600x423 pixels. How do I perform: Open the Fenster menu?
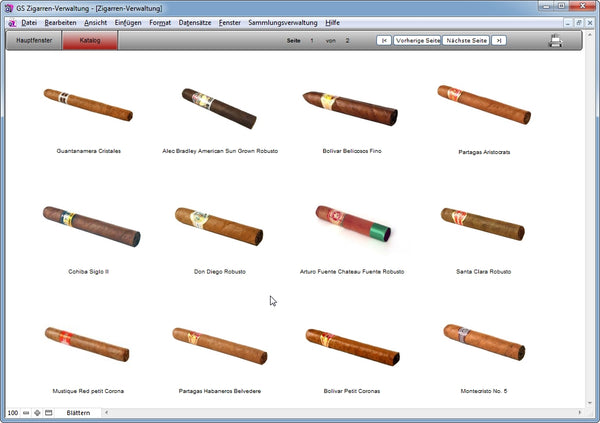pyautogui.click(x=230, y=23)
